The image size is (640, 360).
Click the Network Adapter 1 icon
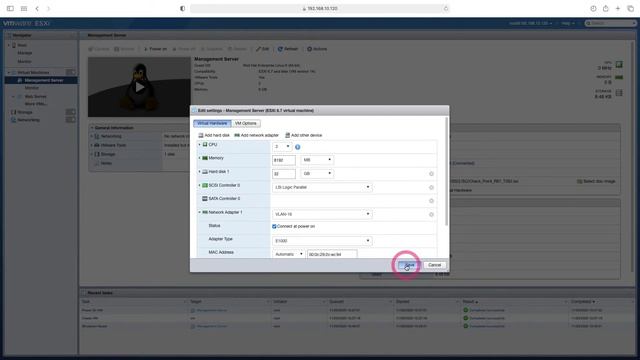(205, 212)
